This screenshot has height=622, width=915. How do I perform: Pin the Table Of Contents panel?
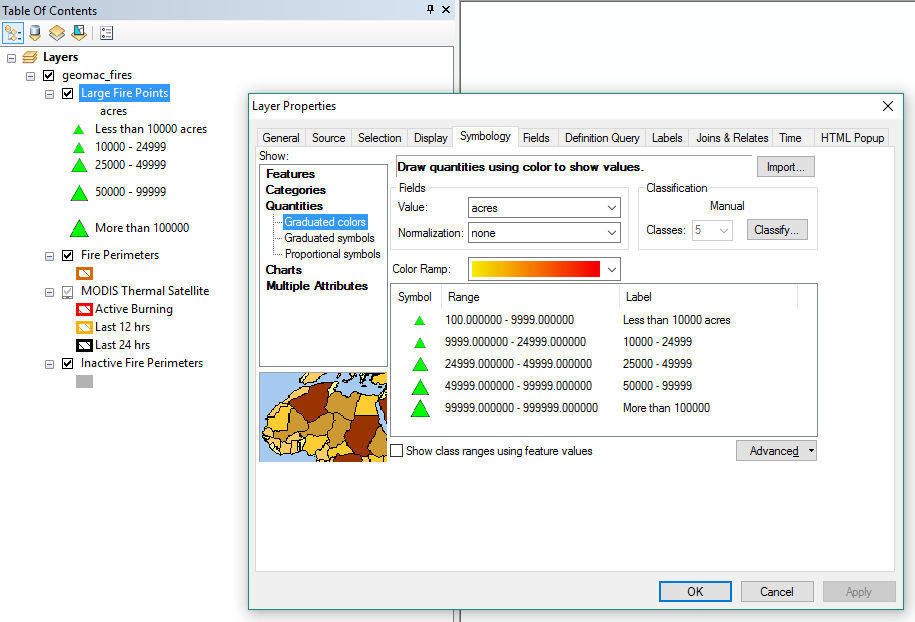pyautogui.click(x=430, y=9)
